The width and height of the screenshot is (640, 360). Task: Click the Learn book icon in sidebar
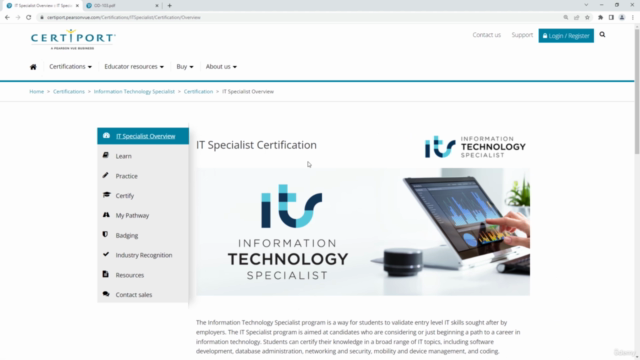tap(106, 156)
